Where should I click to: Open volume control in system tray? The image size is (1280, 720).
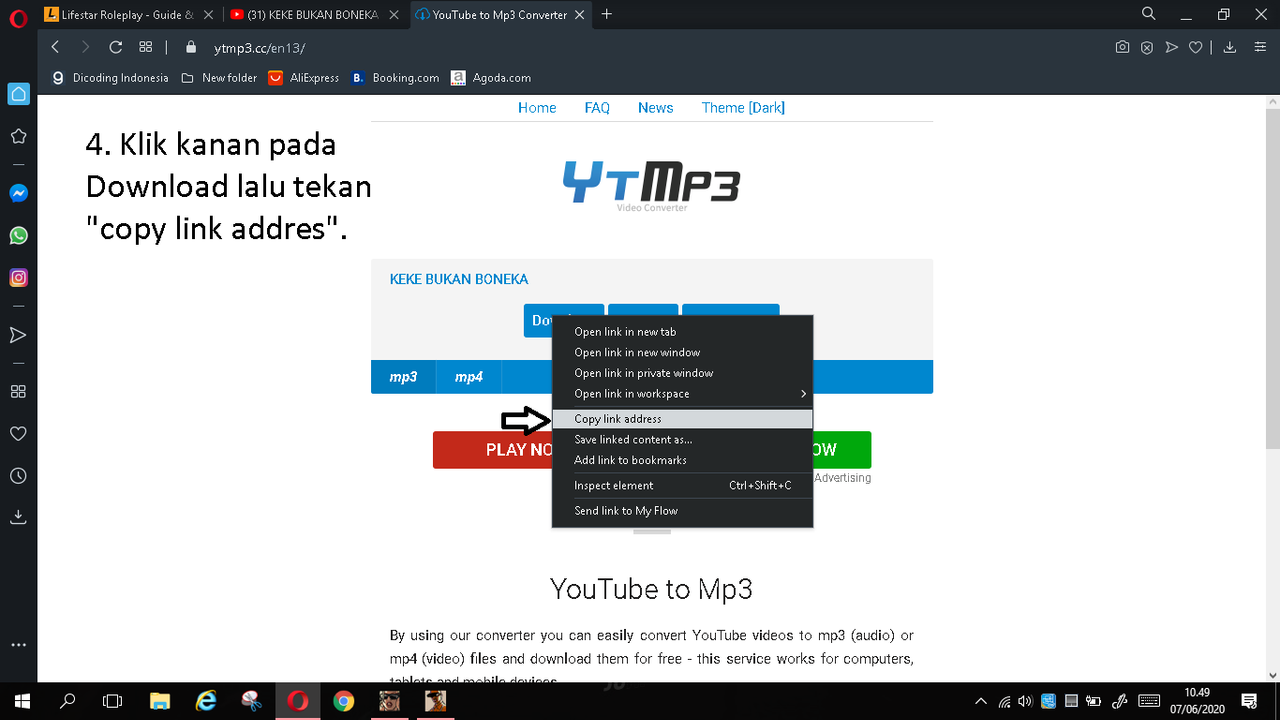[x=1025, y=701]
